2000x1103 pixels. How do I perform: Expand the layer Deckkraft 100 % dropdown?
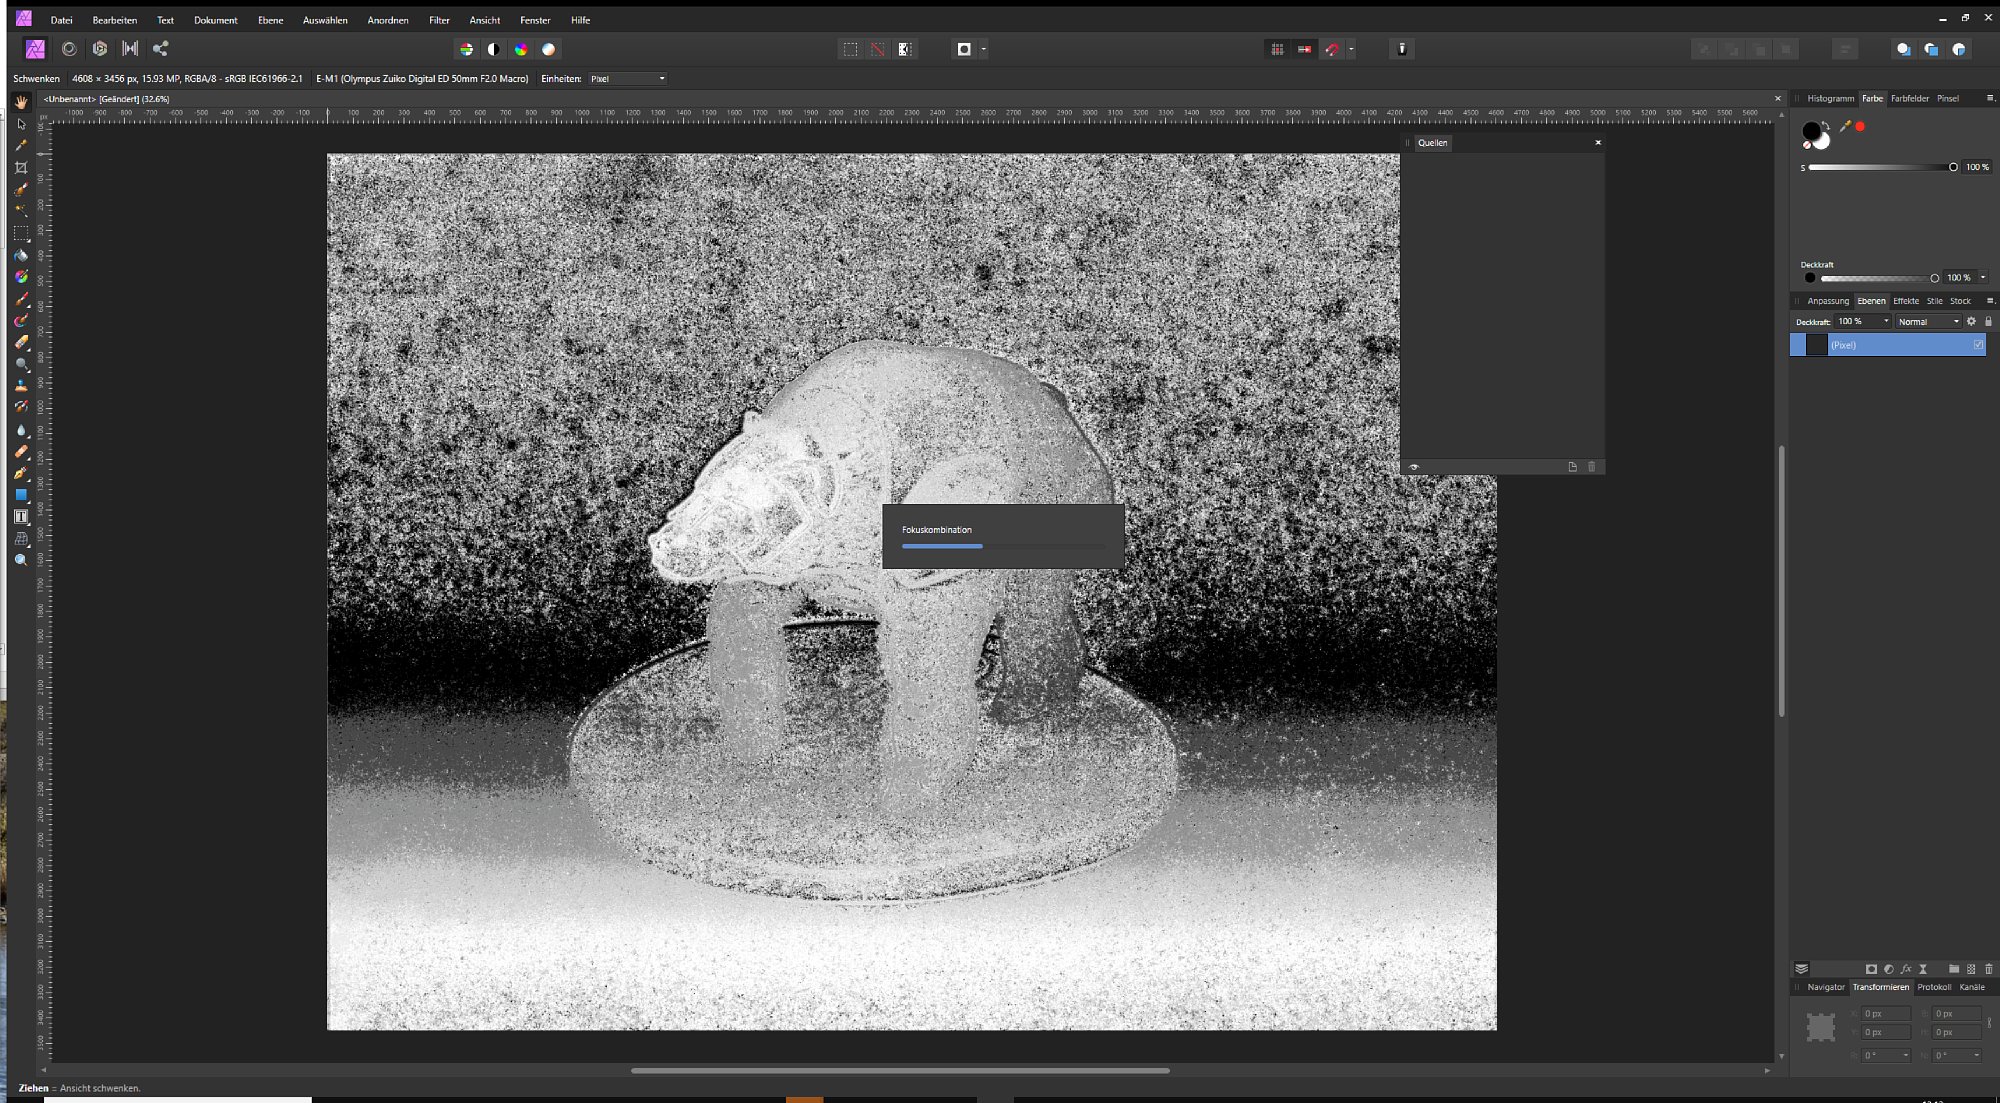1886,322
